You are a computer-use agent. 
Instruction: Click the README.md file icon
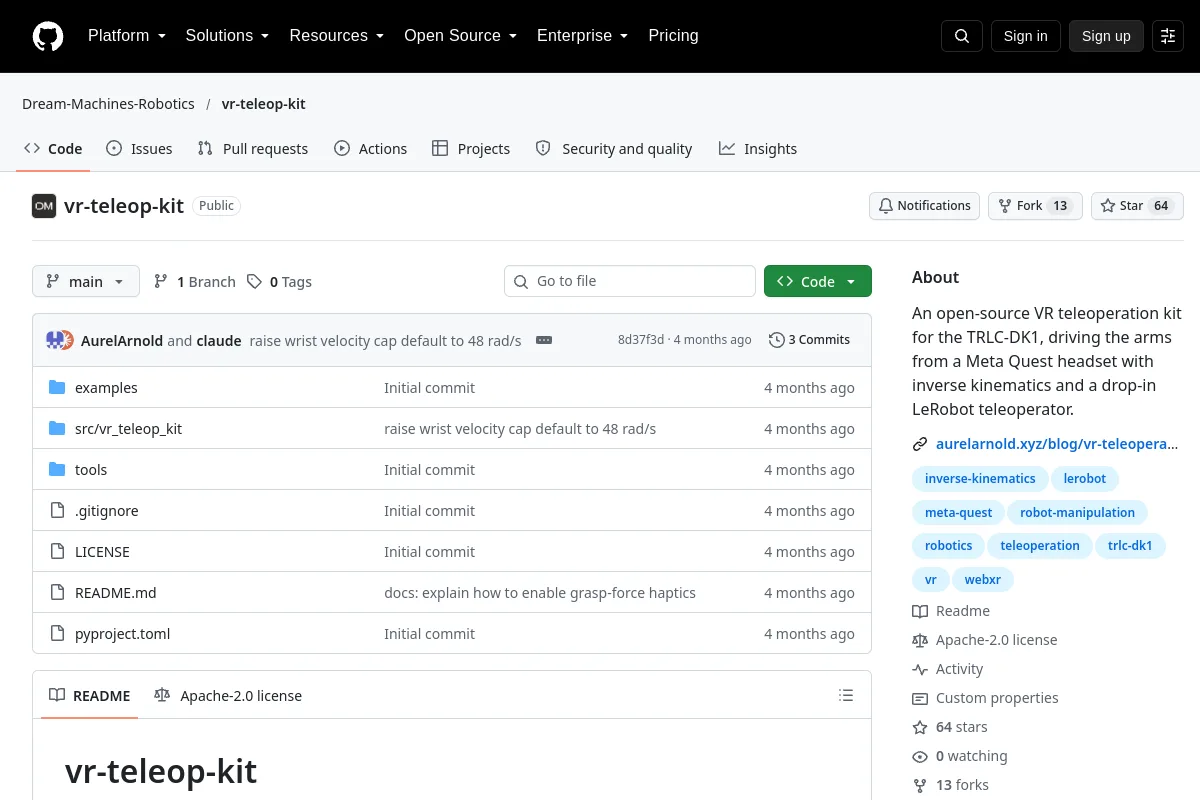coord(57,592)
